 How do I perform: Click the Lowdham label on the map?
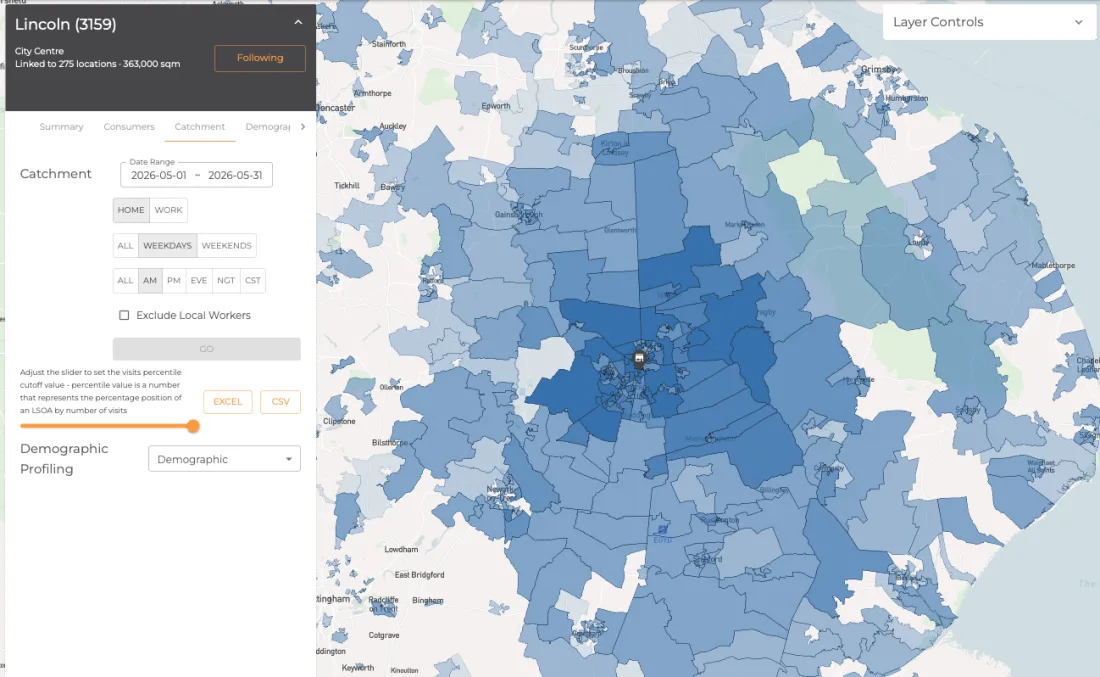coord(401,549)
